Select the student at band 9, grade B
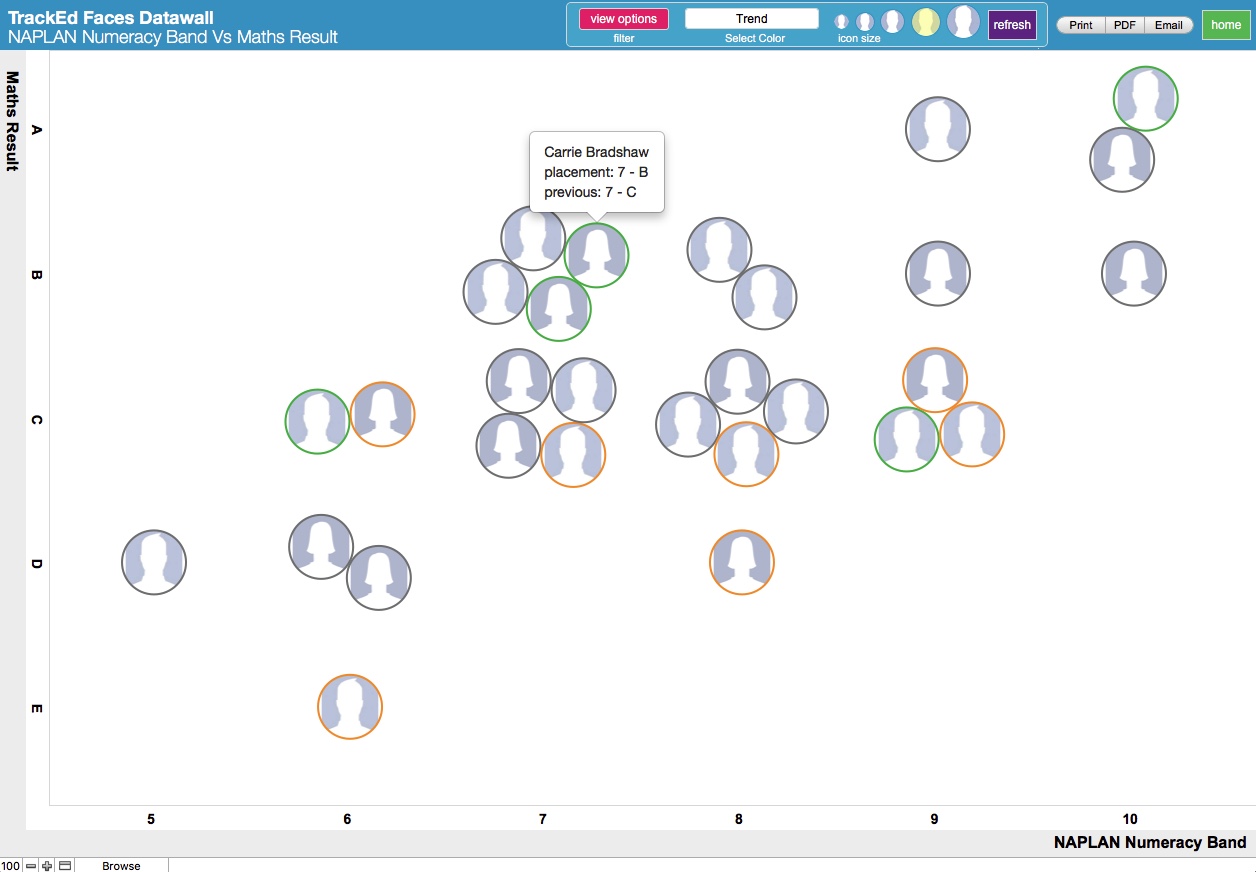The height and width of the screenshot is (872, 1256). coord(938,273)
